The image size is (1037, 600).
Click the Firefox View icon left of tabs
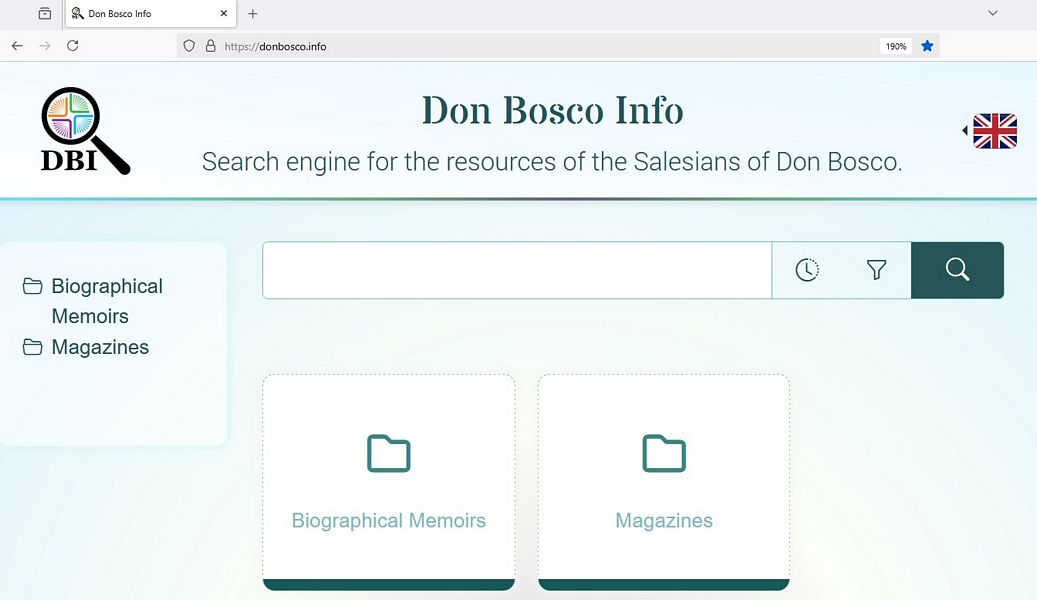click(x=44, y=13)
